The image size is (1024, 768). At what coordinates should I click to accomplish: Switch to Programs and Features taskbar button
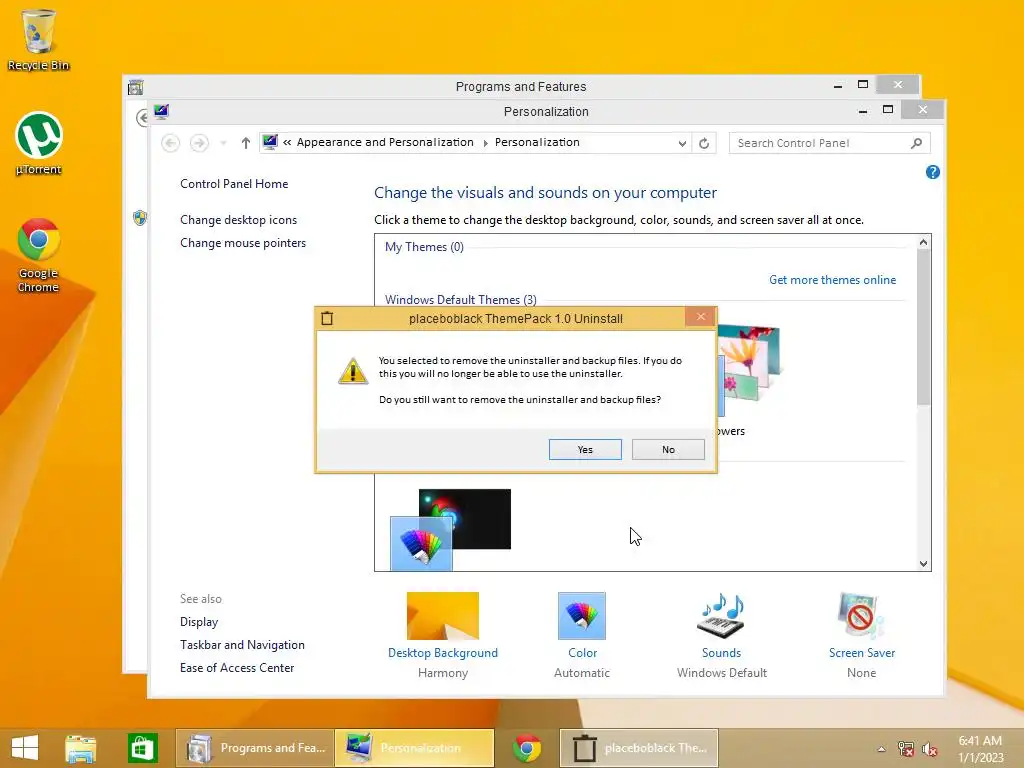tap(254, 748)
